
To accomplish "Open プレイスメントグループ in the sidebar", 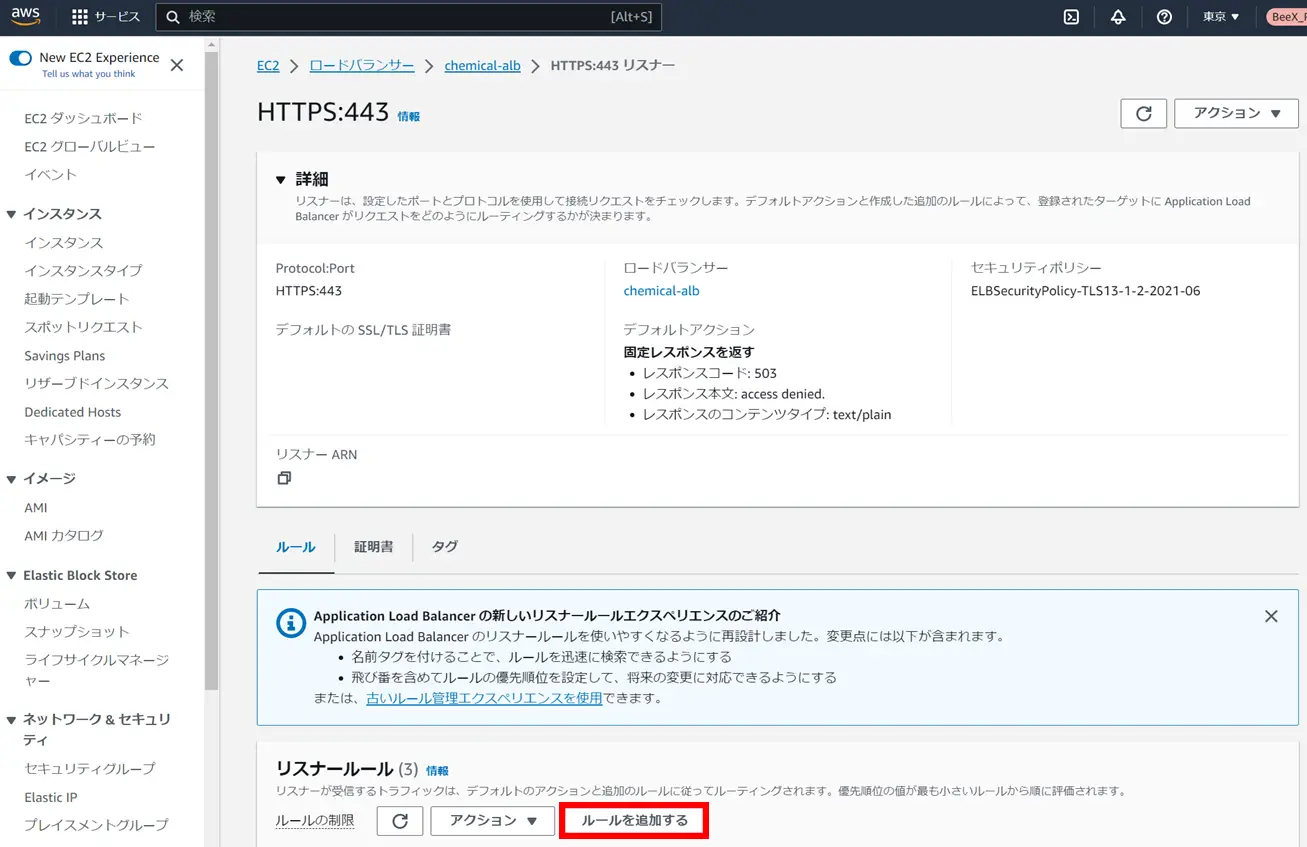I will pos(96,825).
